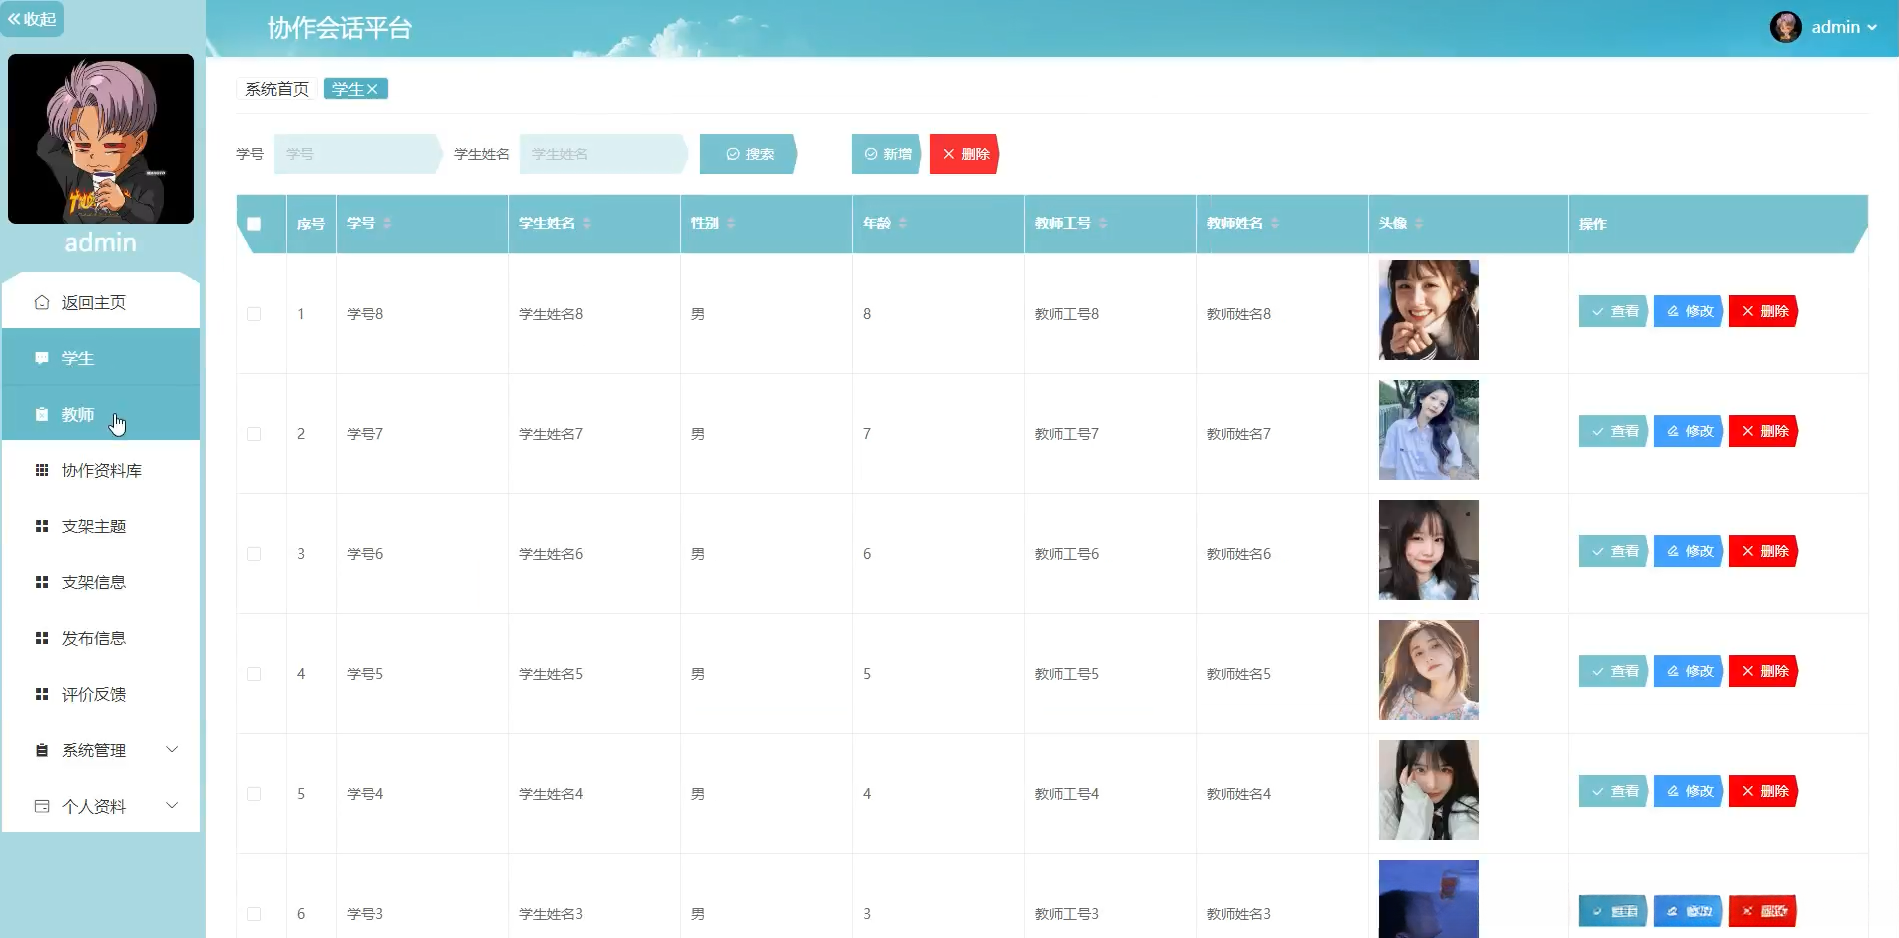The height and width of the screenshot is (938, 1899).
Task: View details with 查看 for 学号7
Action: [1613, 431]
